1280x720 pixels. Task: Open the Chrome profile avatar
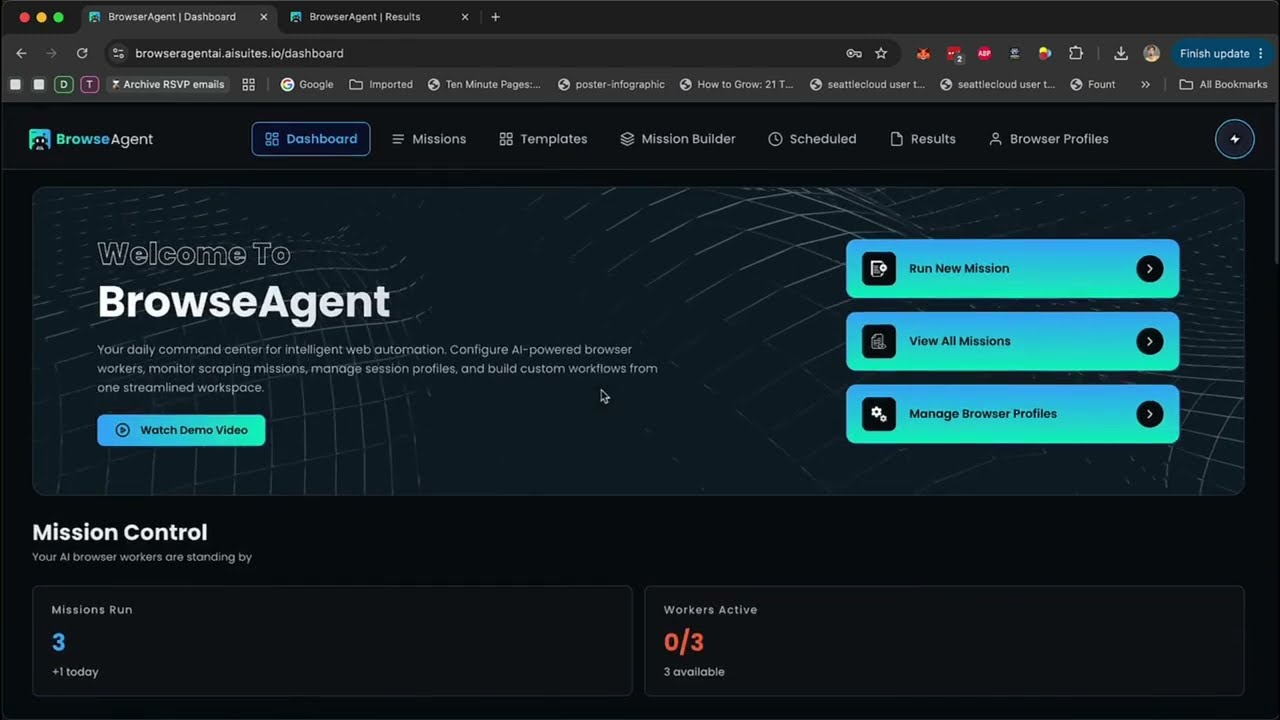point(1151,54)
